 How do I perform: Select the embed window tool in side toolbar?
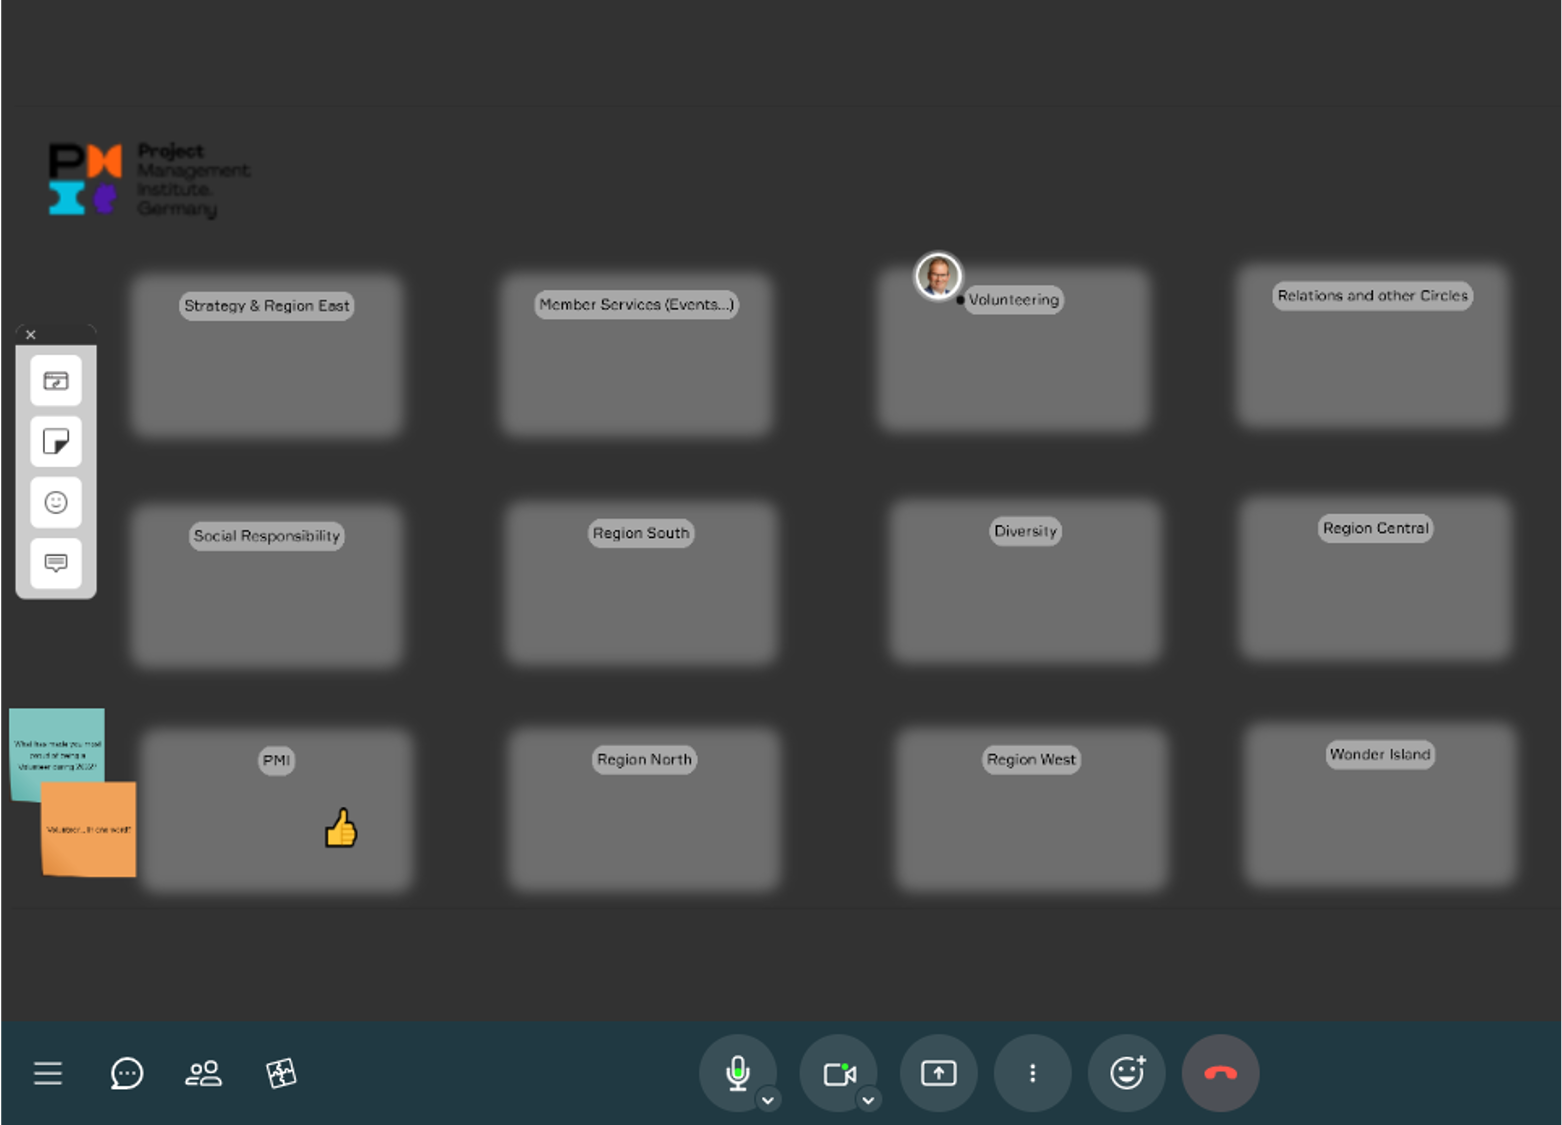tap(56, 381)
